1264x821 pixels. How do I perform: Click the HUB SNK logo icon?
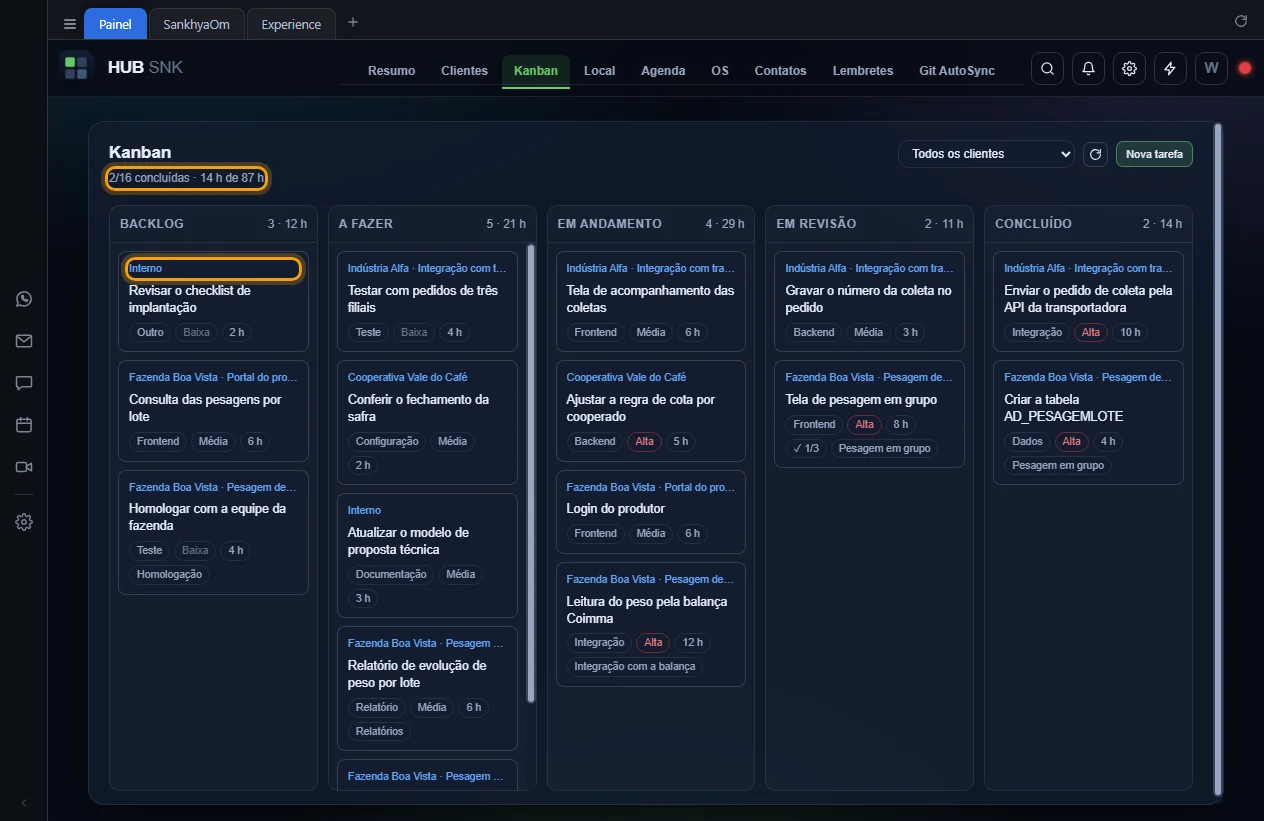point(76,68)
